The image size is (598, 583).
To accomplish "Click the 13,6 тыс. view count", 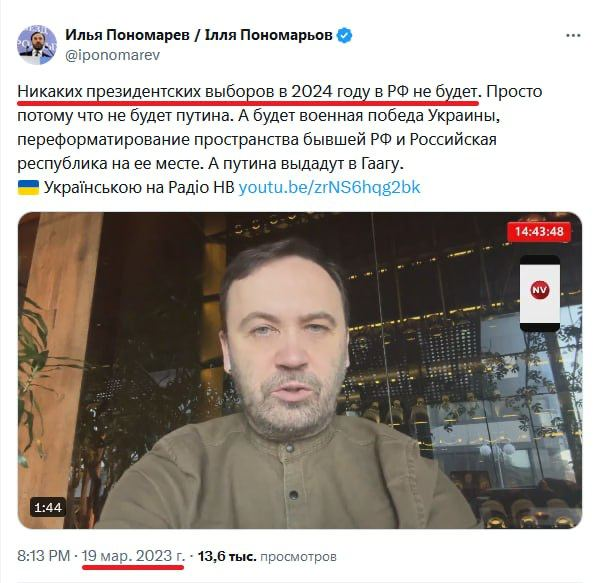I will pyautogui.click(x=227, y=556).
